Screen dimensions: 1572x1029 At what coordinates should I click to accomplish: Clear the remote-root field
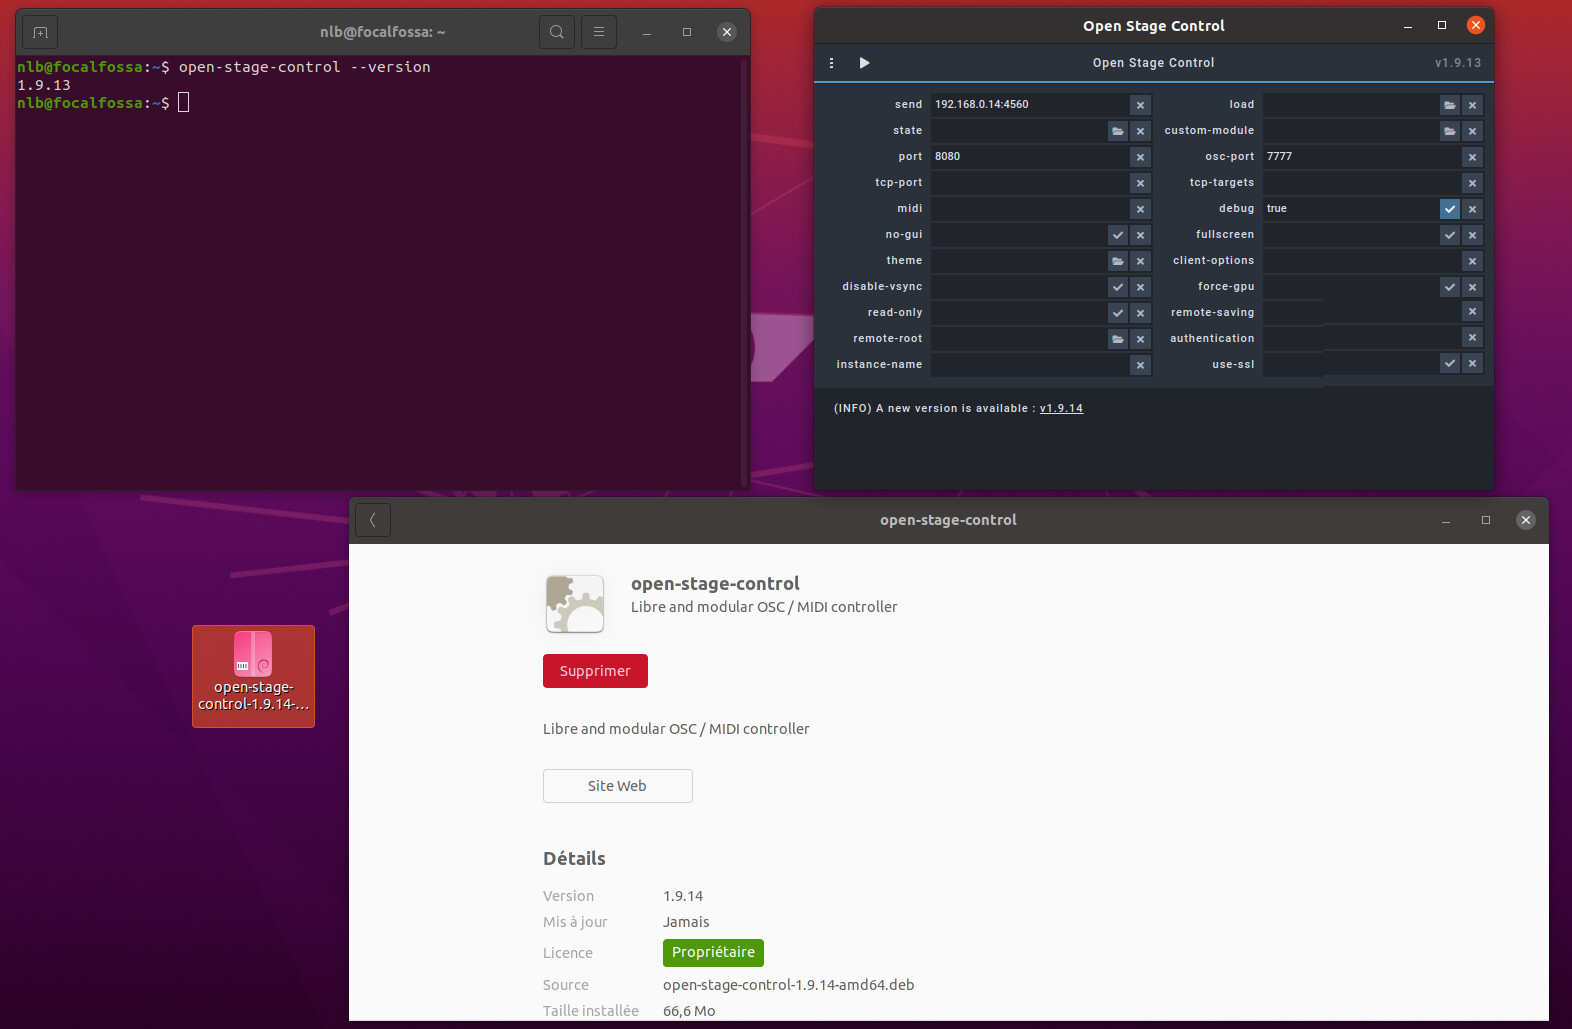pyautogui.click(x=1140, y=339)
